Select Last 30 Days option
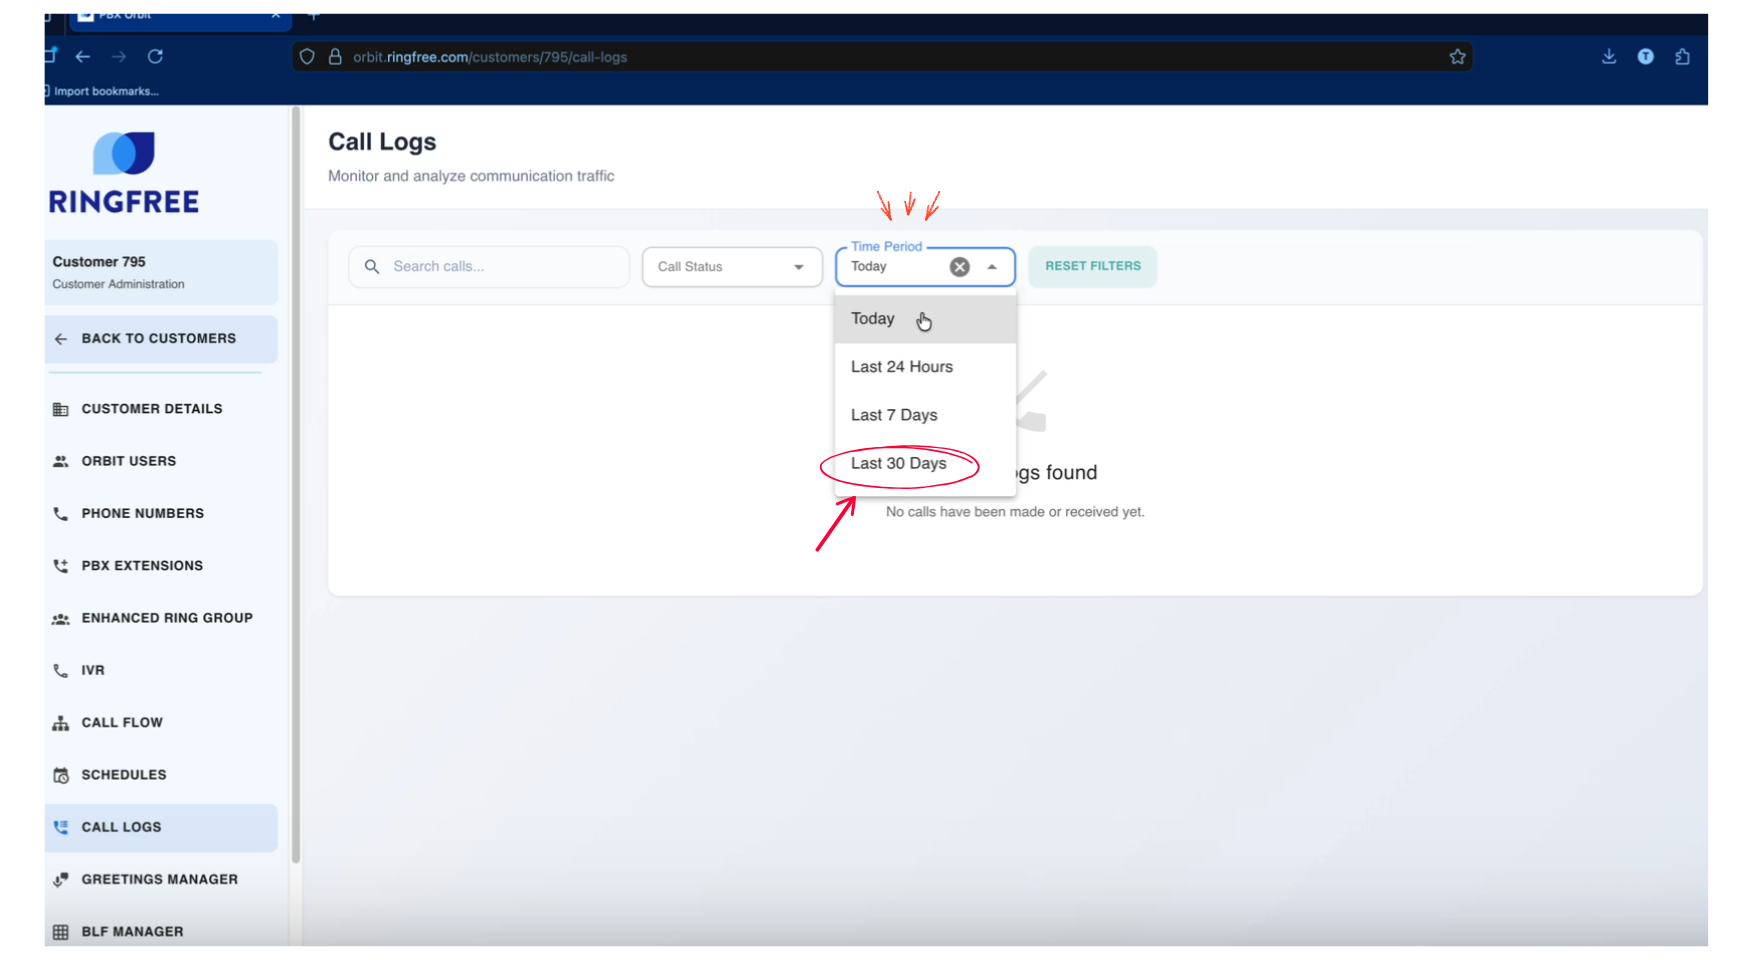The image size is (1753, 960). 898,464
